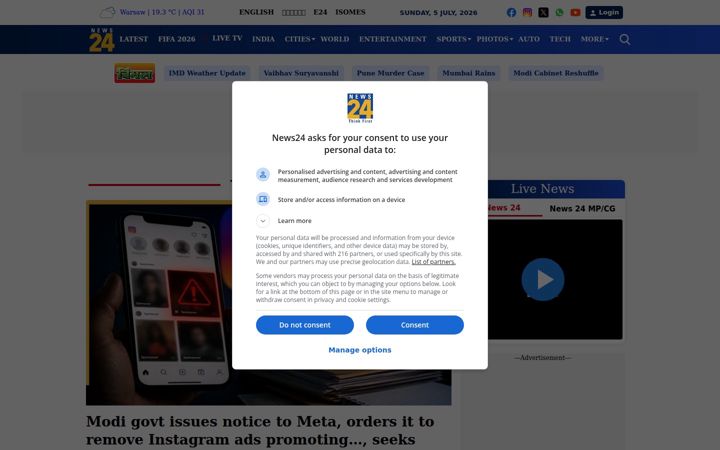The width and height of the screenshot is (720, 450).
Task: Open the WhatsApp social icon
Action: coord(559,12)
